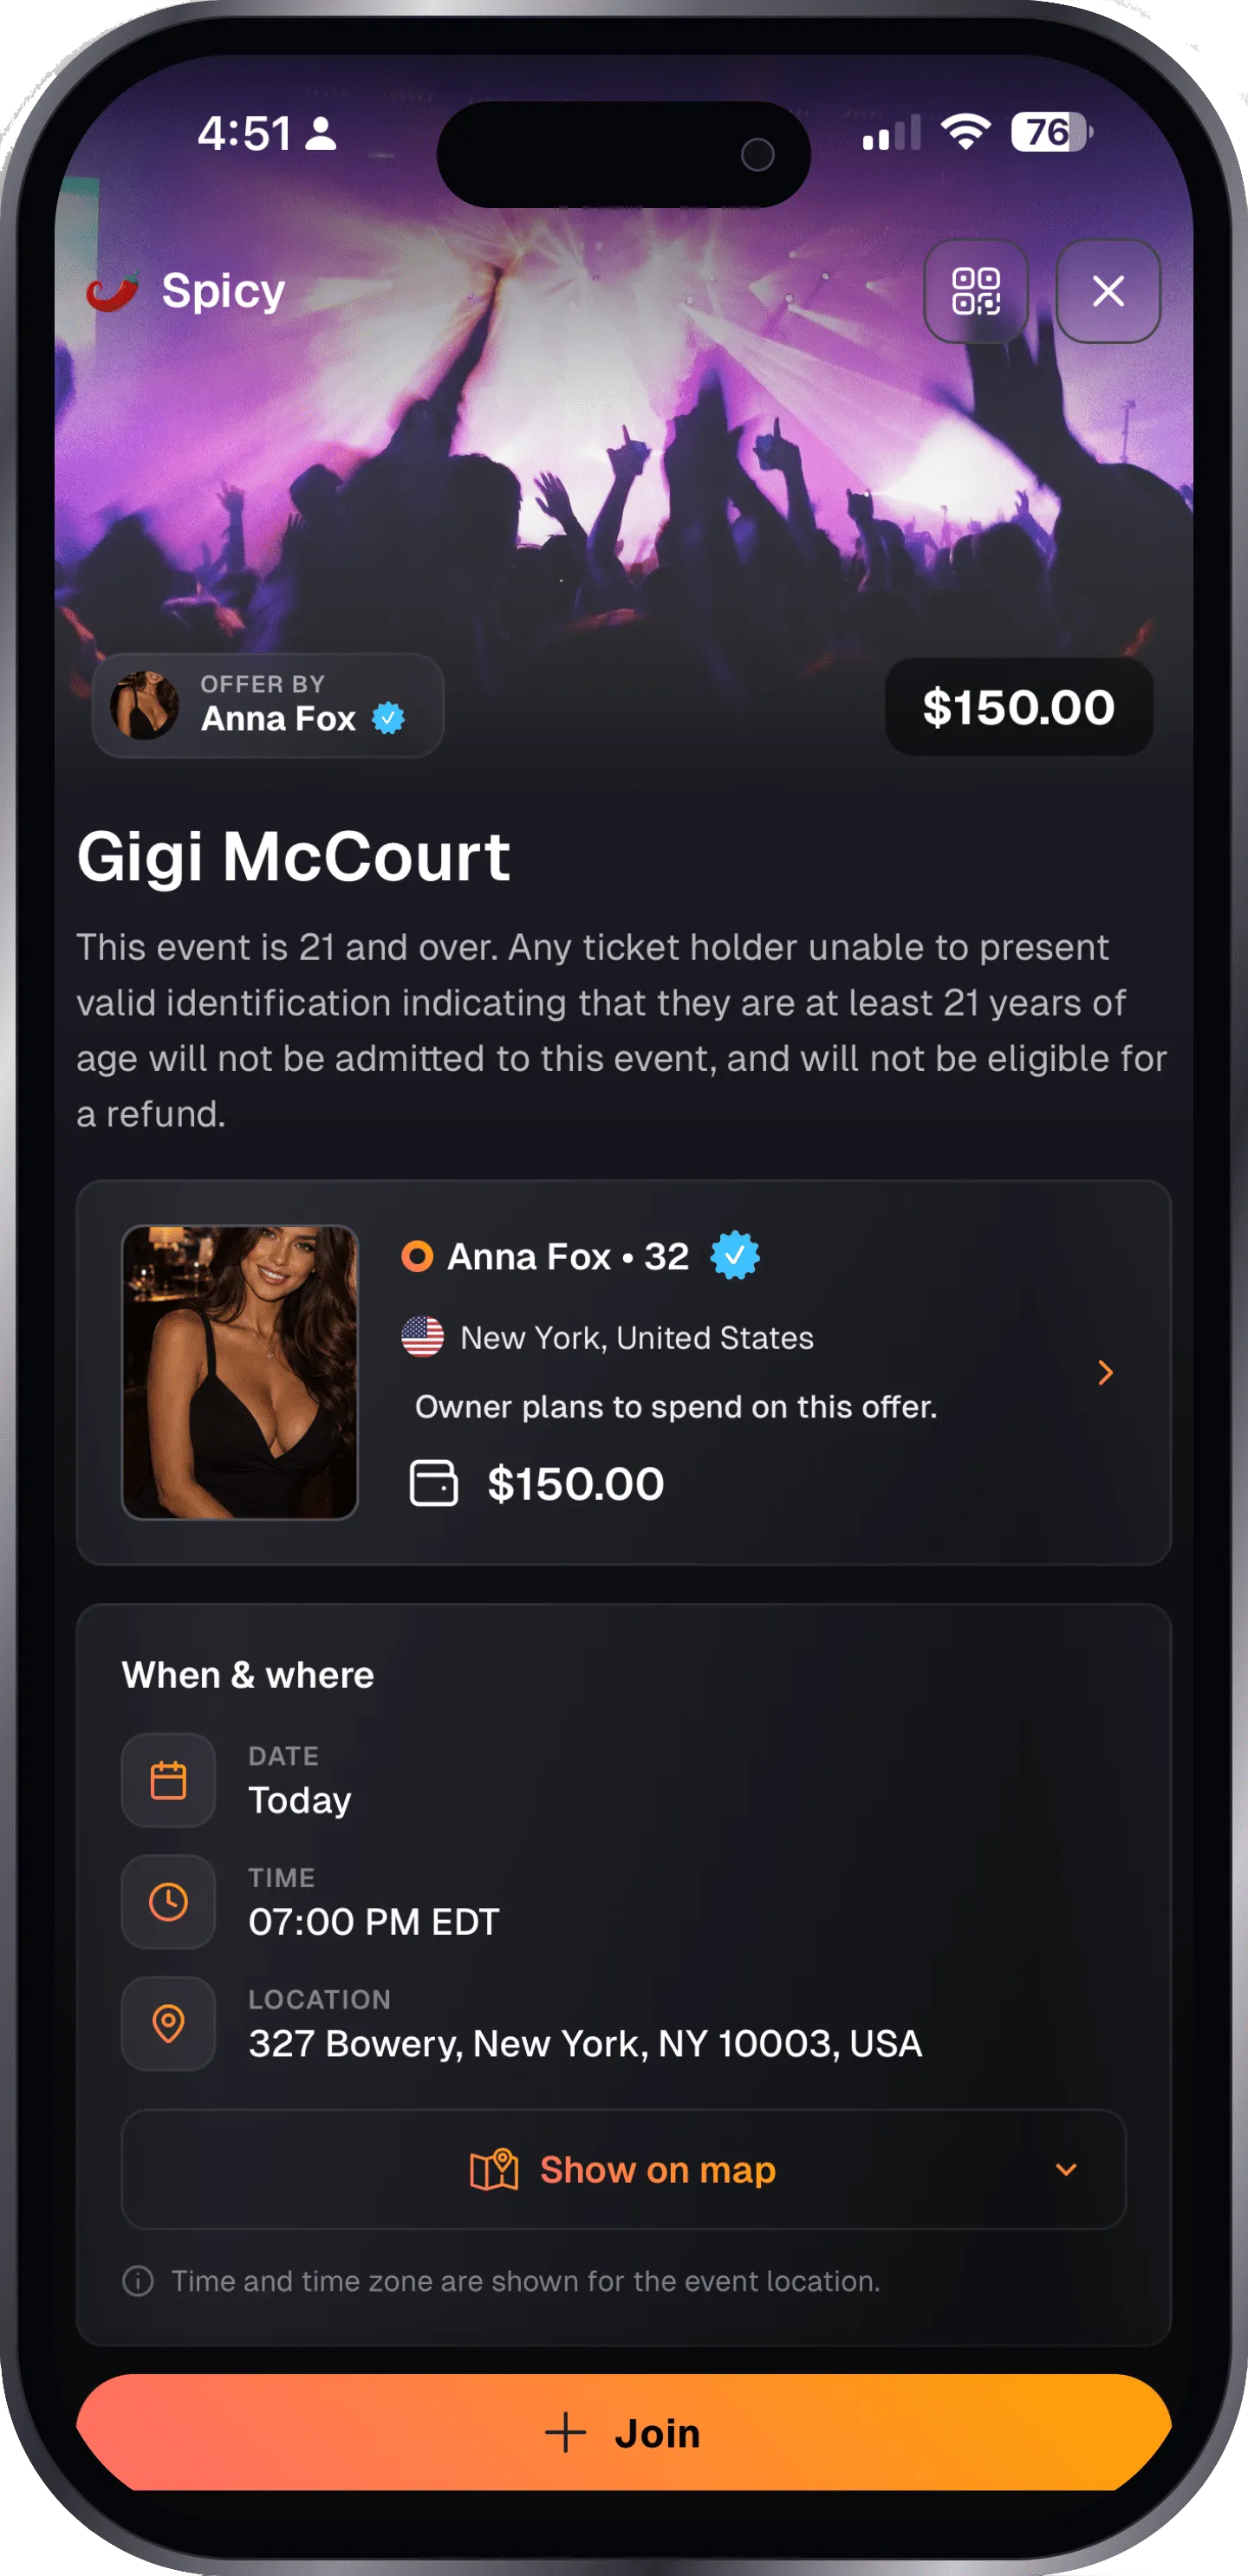This screenshot has height=2576, width=1248.
Task: Click the calendar date icon
Action: 168,1780
